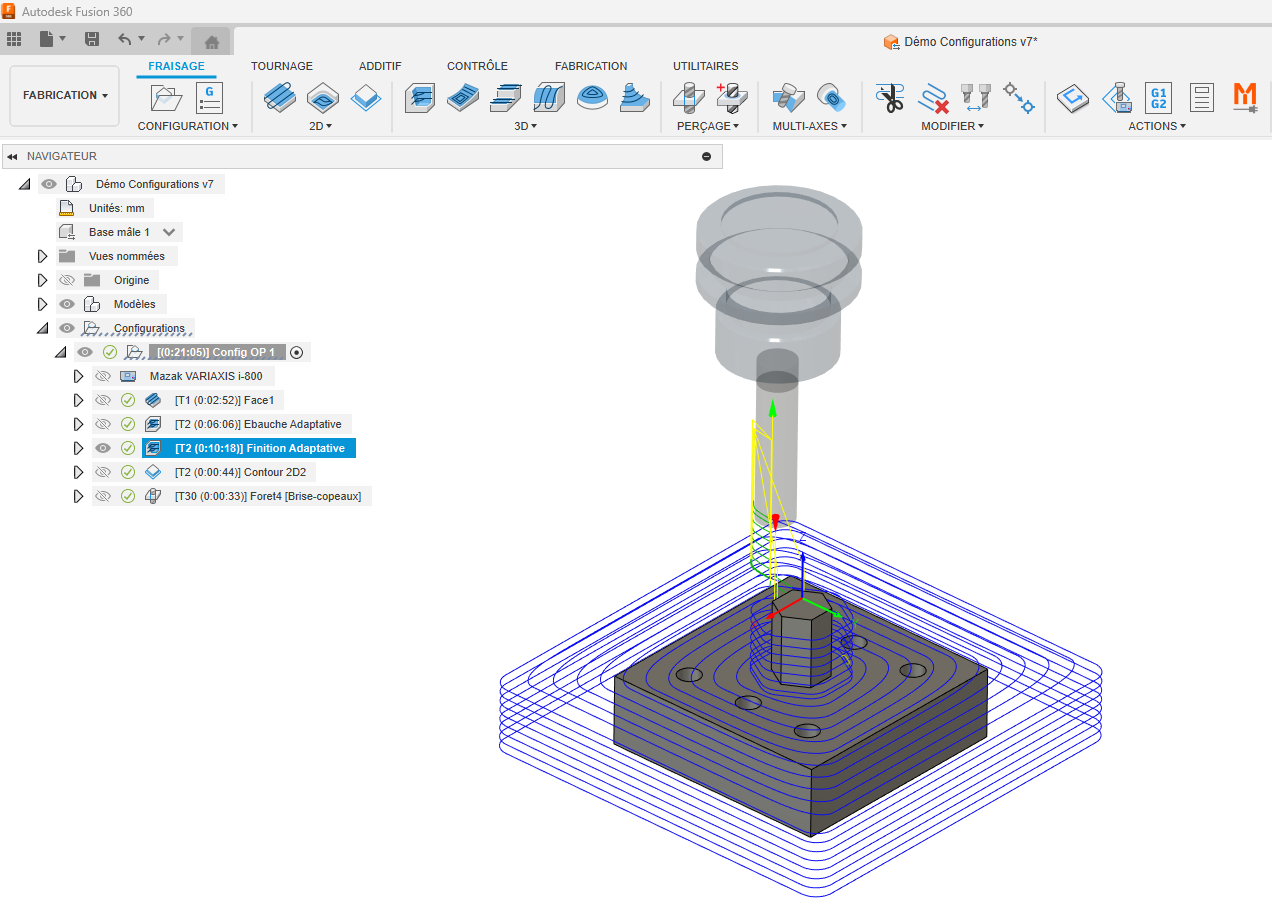Expand the Vues nommées folder
Viewport: 1272px width, 921px height.
pos(42,256)
